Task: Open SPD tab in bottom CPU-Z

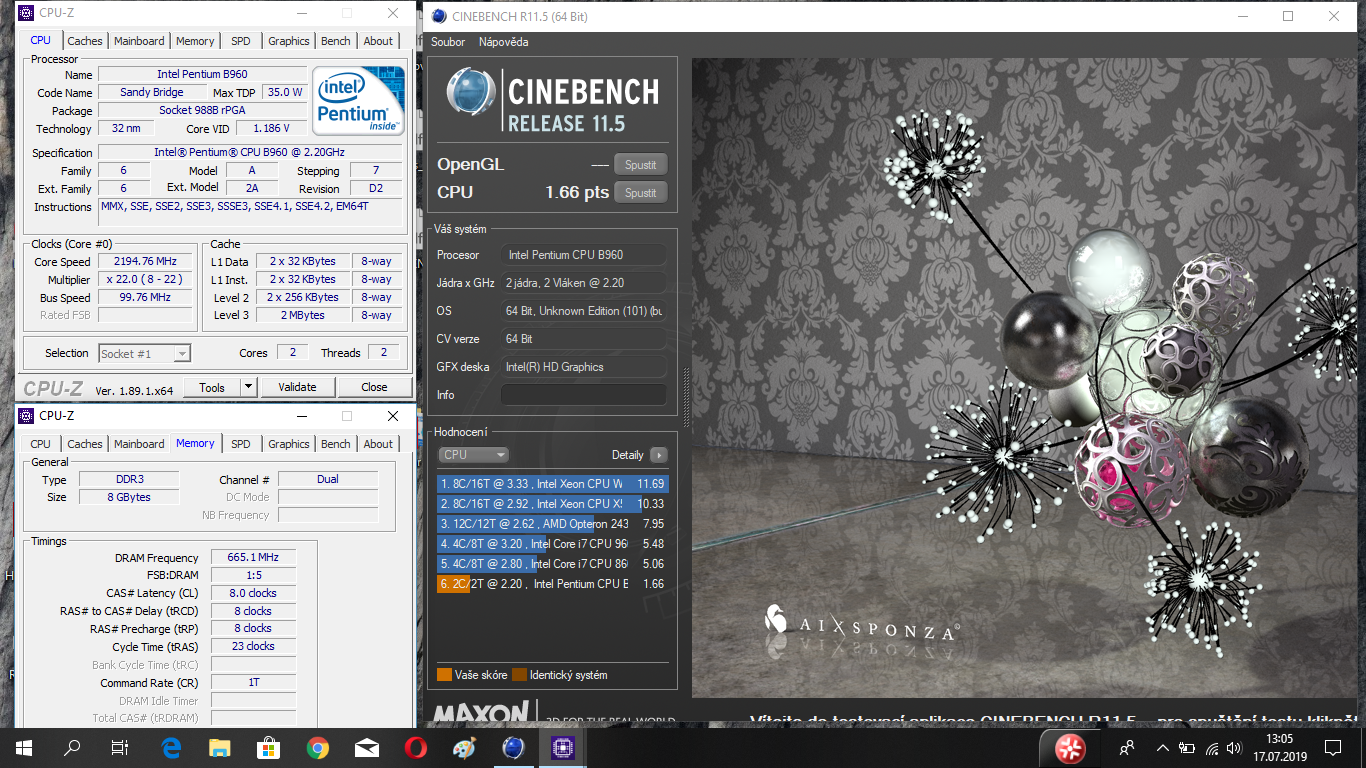Action: tap(241, 444)
